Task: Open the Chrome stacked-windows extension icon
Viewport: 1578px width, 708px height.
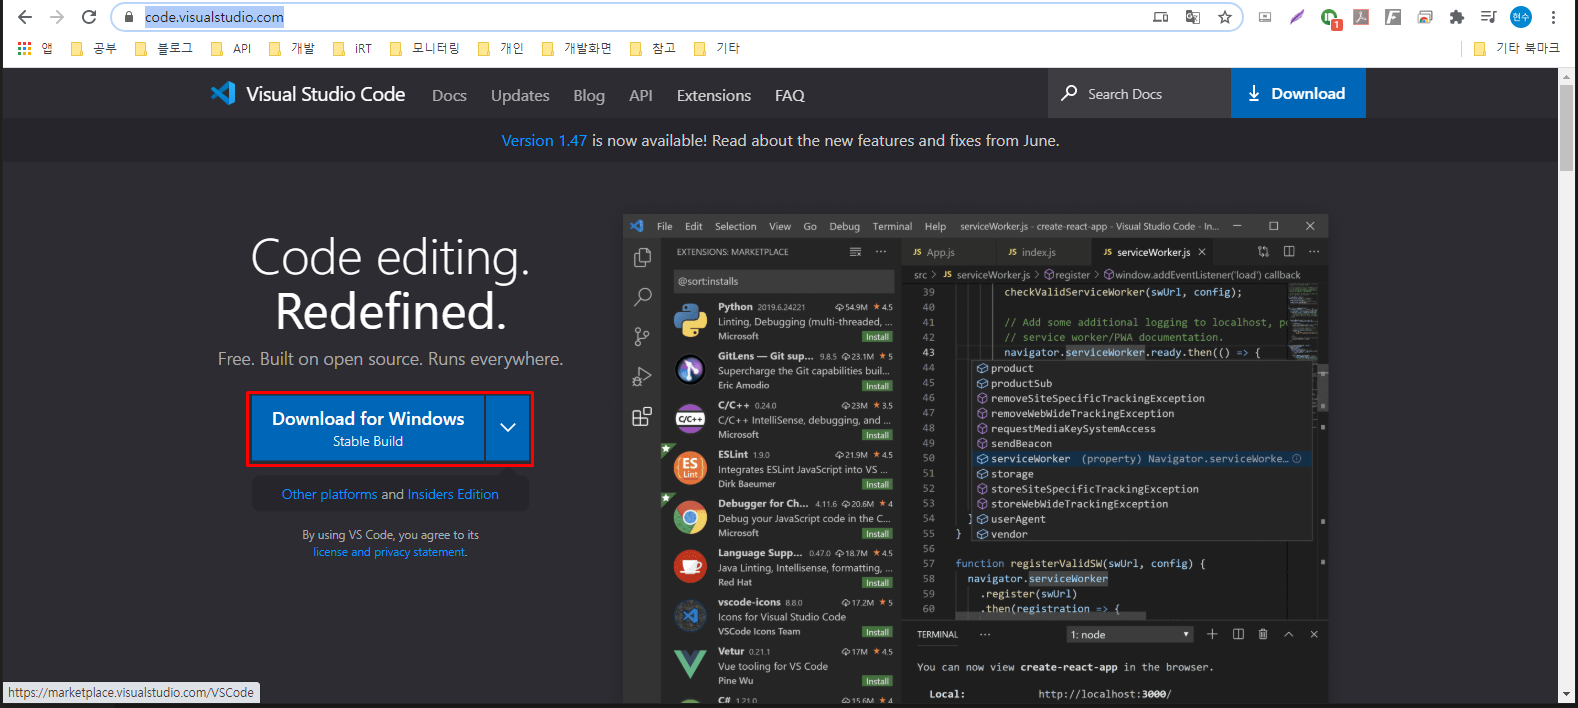Action: [1425, 17]
